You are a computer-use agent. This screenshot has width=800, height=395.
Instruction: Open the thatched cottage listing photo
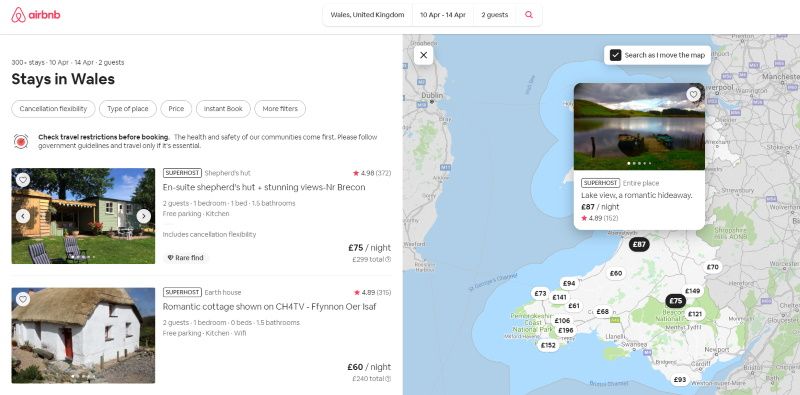click(x=83, y=335)
